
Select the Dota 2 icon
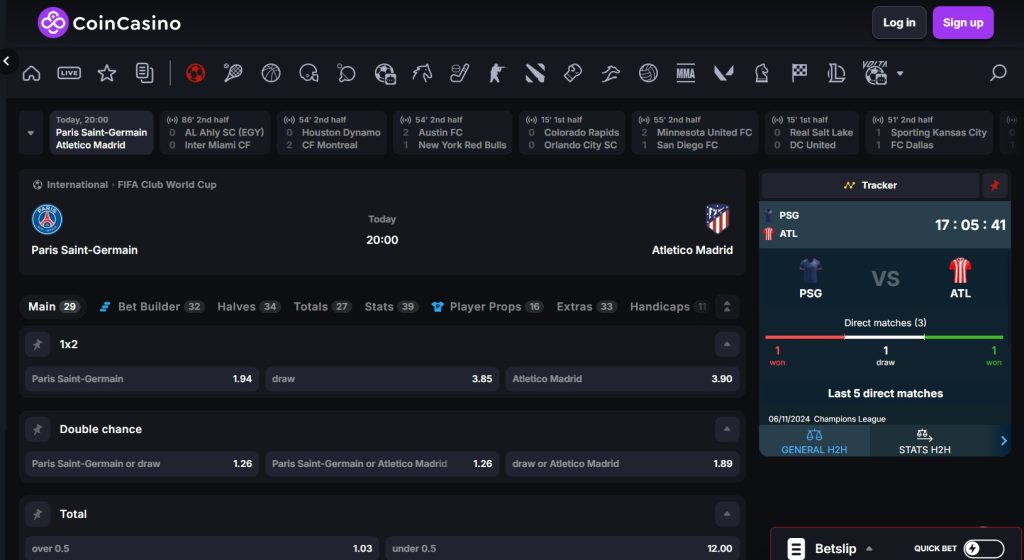[535, 73]
